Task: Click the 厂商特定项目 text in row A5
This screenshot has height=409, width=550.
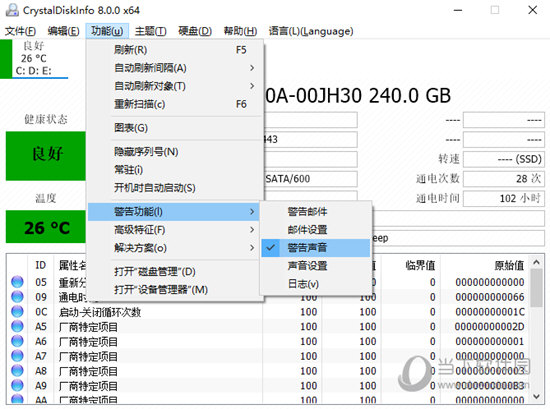Action: coord(88,327)
